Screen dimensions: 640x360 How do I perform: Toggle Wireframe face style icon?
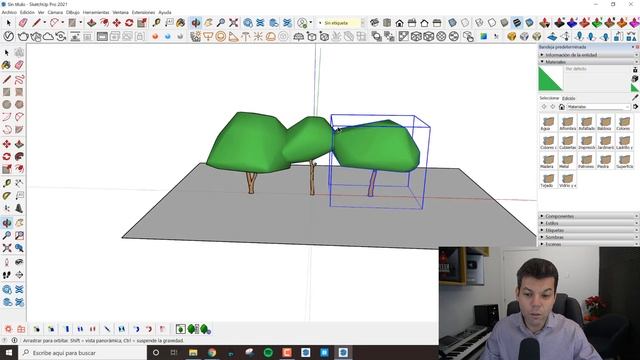479,23
